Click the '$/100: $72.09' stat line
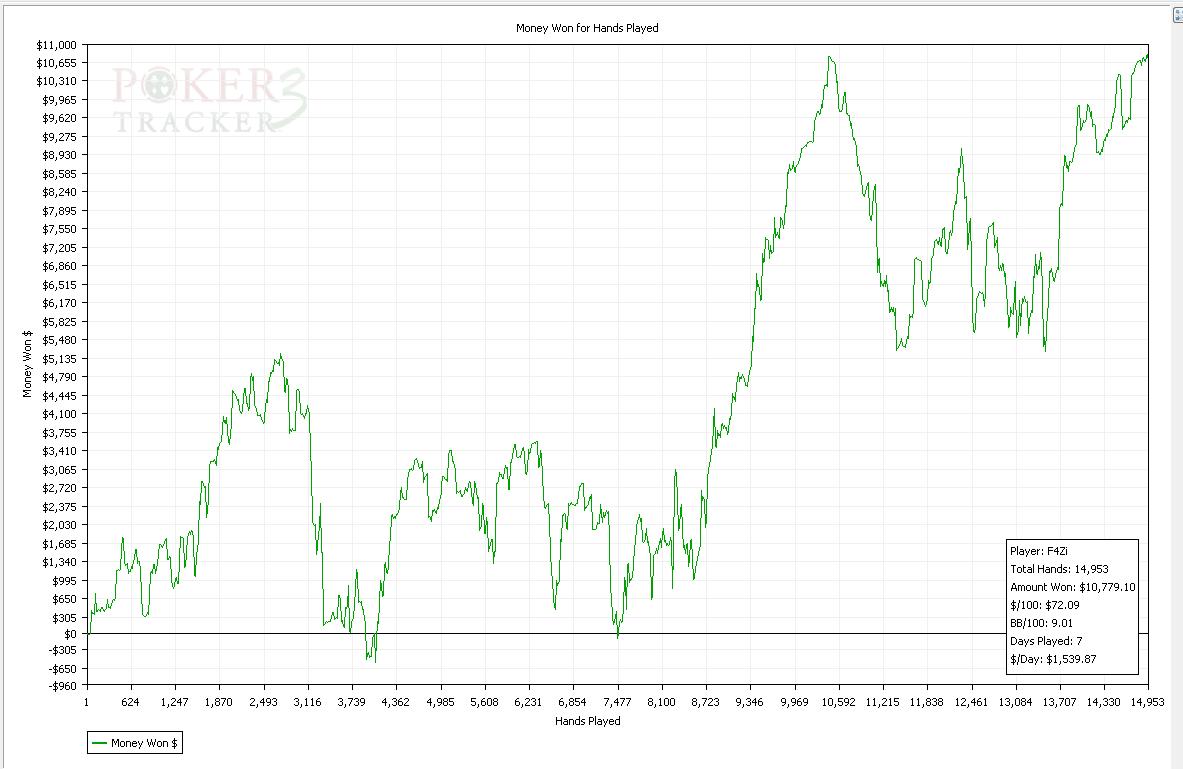The image size is (1183, 769). 1044,605
